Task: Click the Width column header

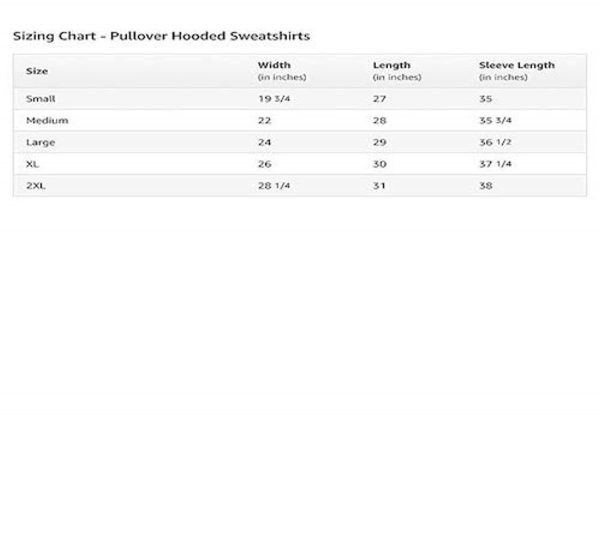Action: (274, 66)
